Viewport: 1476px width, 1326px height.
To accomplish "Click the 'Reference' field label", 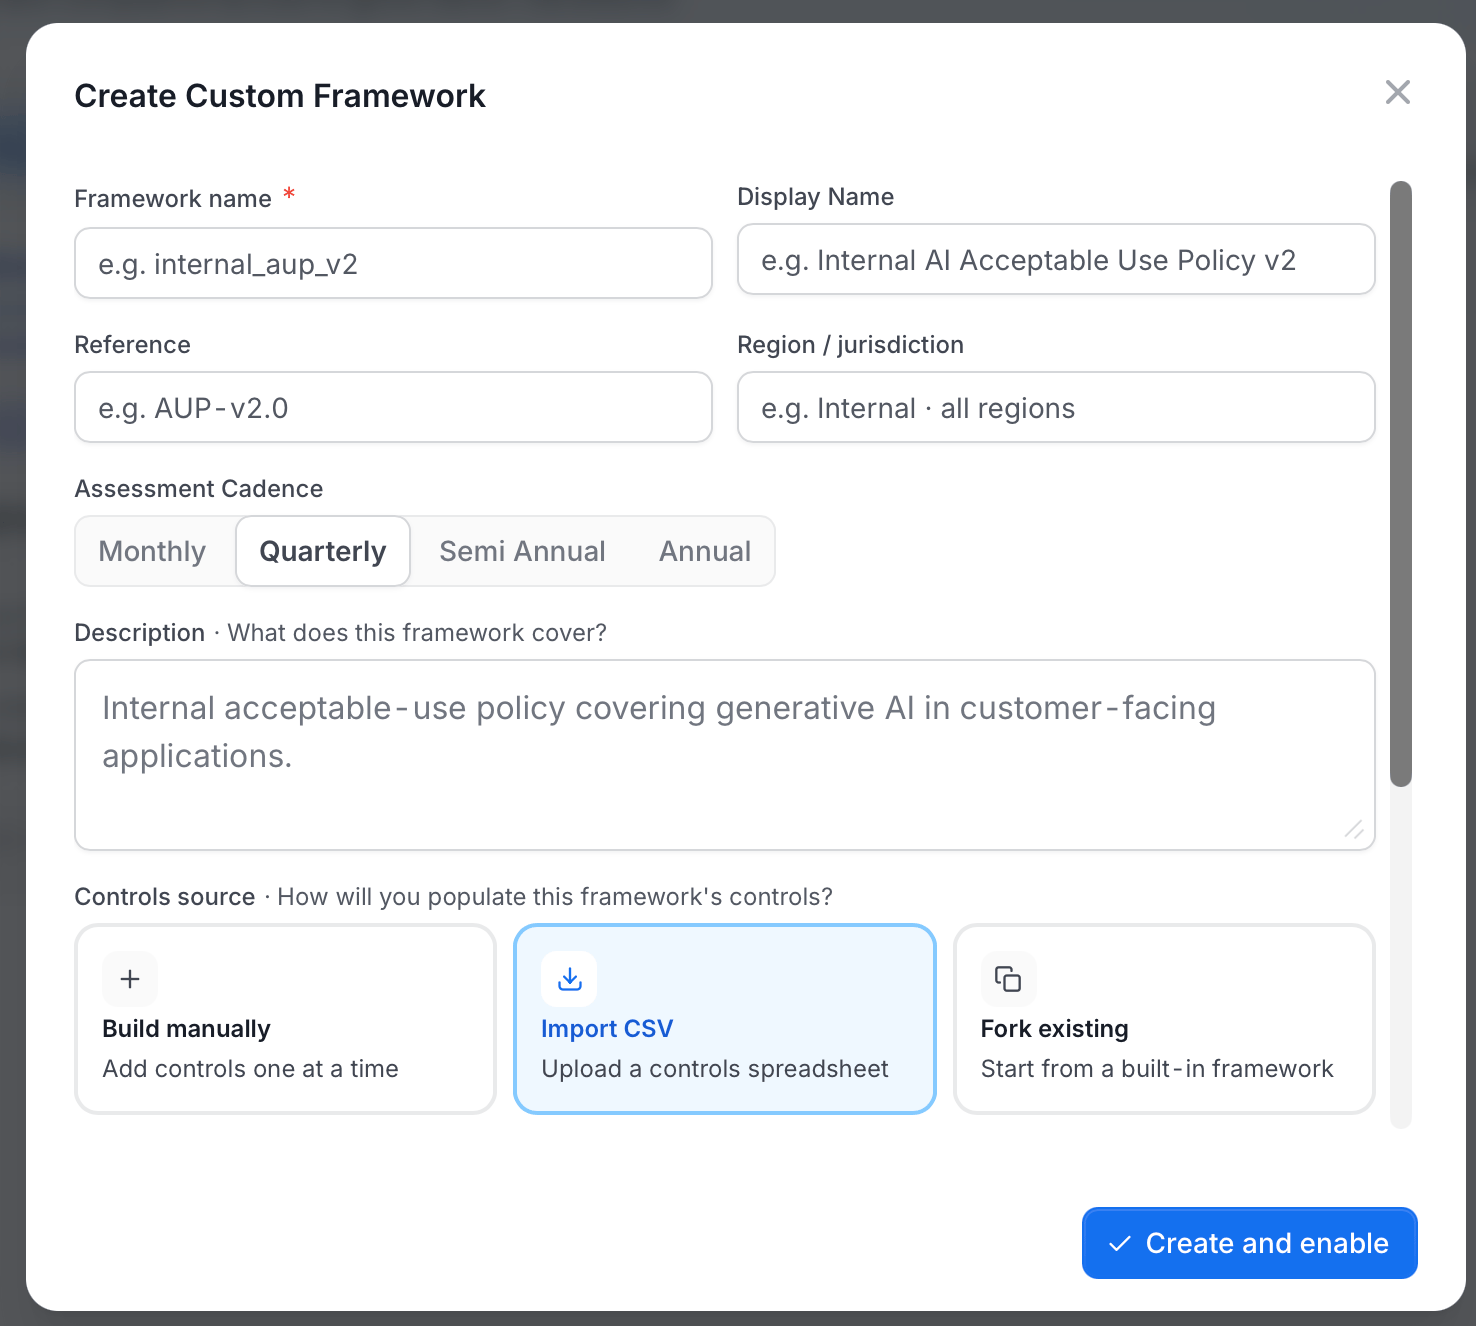I will click(132, 345).
